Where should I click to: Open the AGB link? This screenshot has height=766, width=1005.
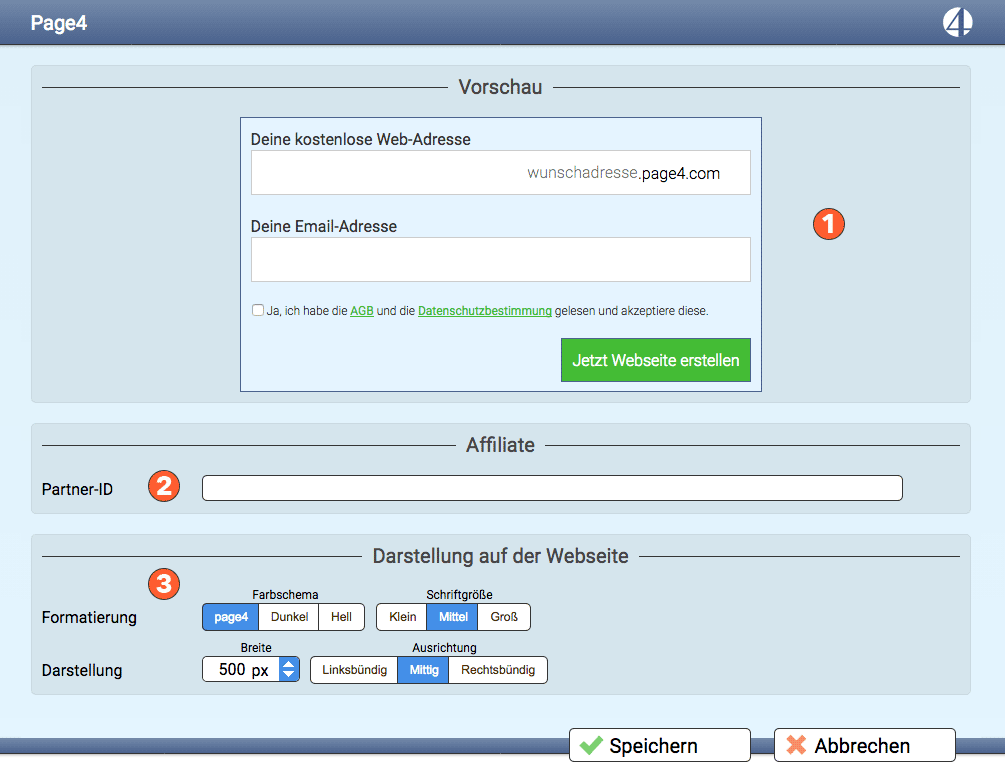pyautogui.click(x=361, y=311)
